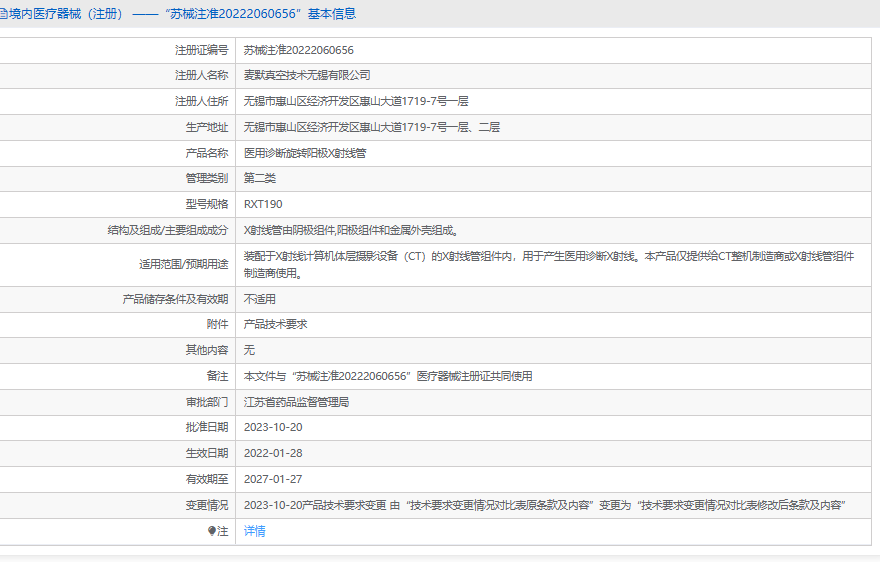Click the production address ending 一层、二层
The height and width of the screenshot is (562, 880).
[x=372, y=127]
